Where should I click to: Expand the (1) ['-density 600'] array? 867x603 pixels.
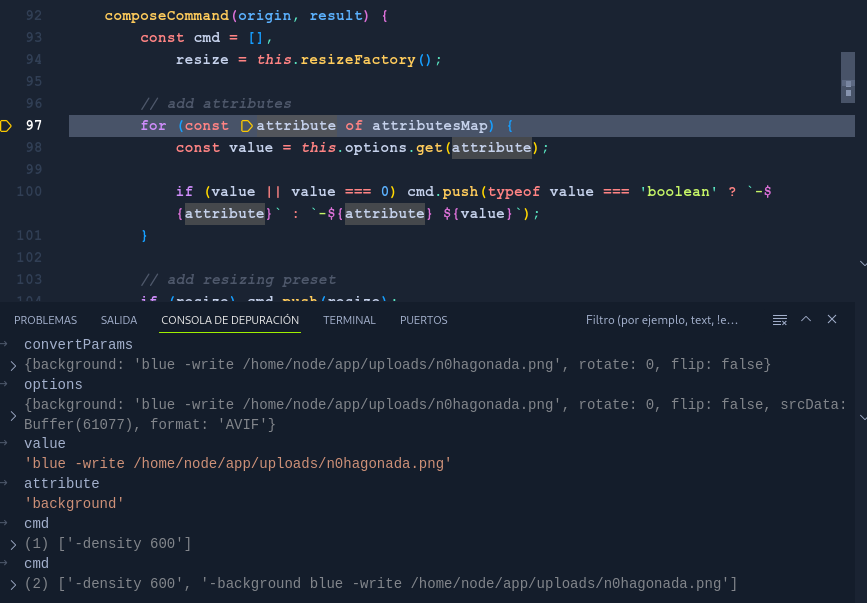(x=13, y=544)
